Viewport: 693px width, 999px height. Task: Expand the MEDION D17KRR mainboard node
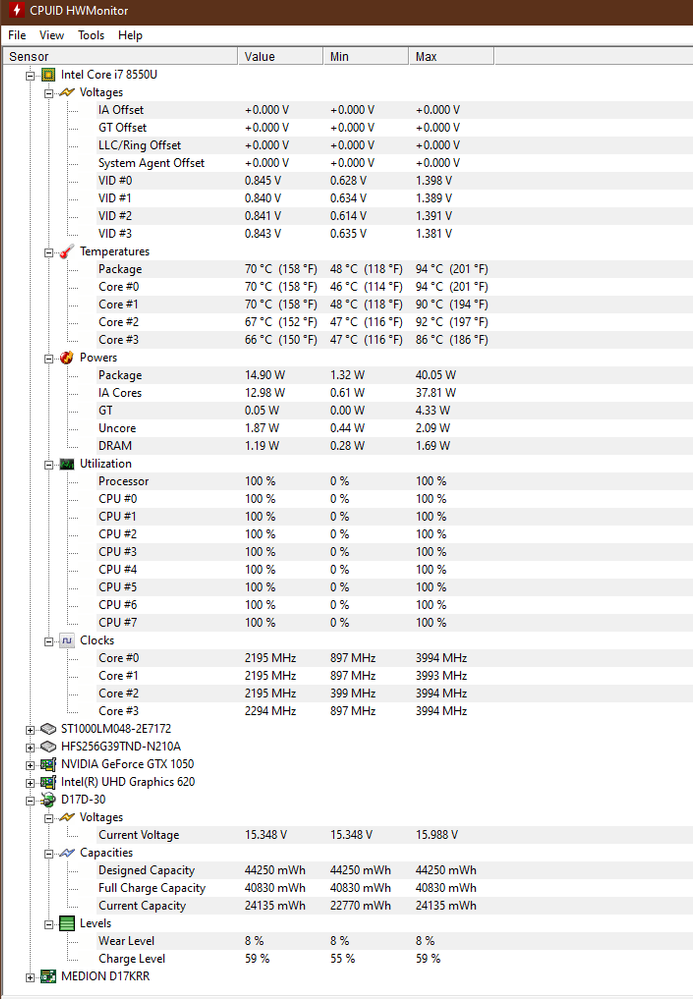tap(31, 977)
